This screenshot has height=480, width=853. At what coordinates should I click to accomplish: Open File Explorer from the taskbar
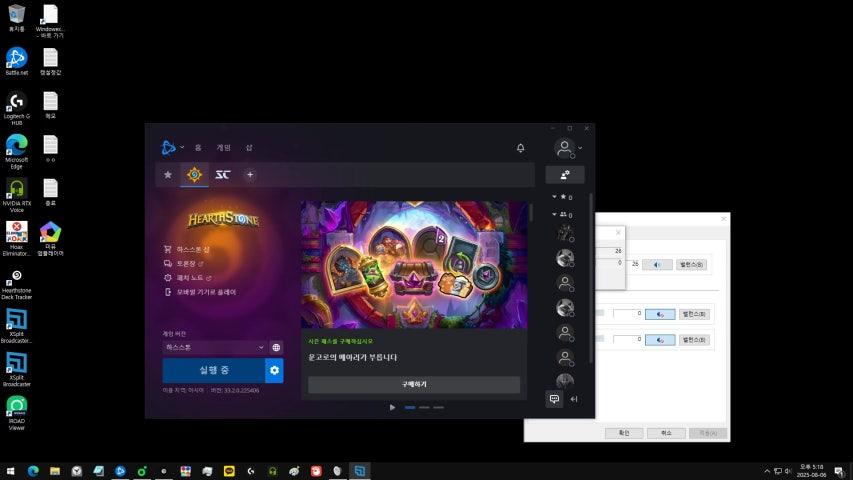click(54, 471)
